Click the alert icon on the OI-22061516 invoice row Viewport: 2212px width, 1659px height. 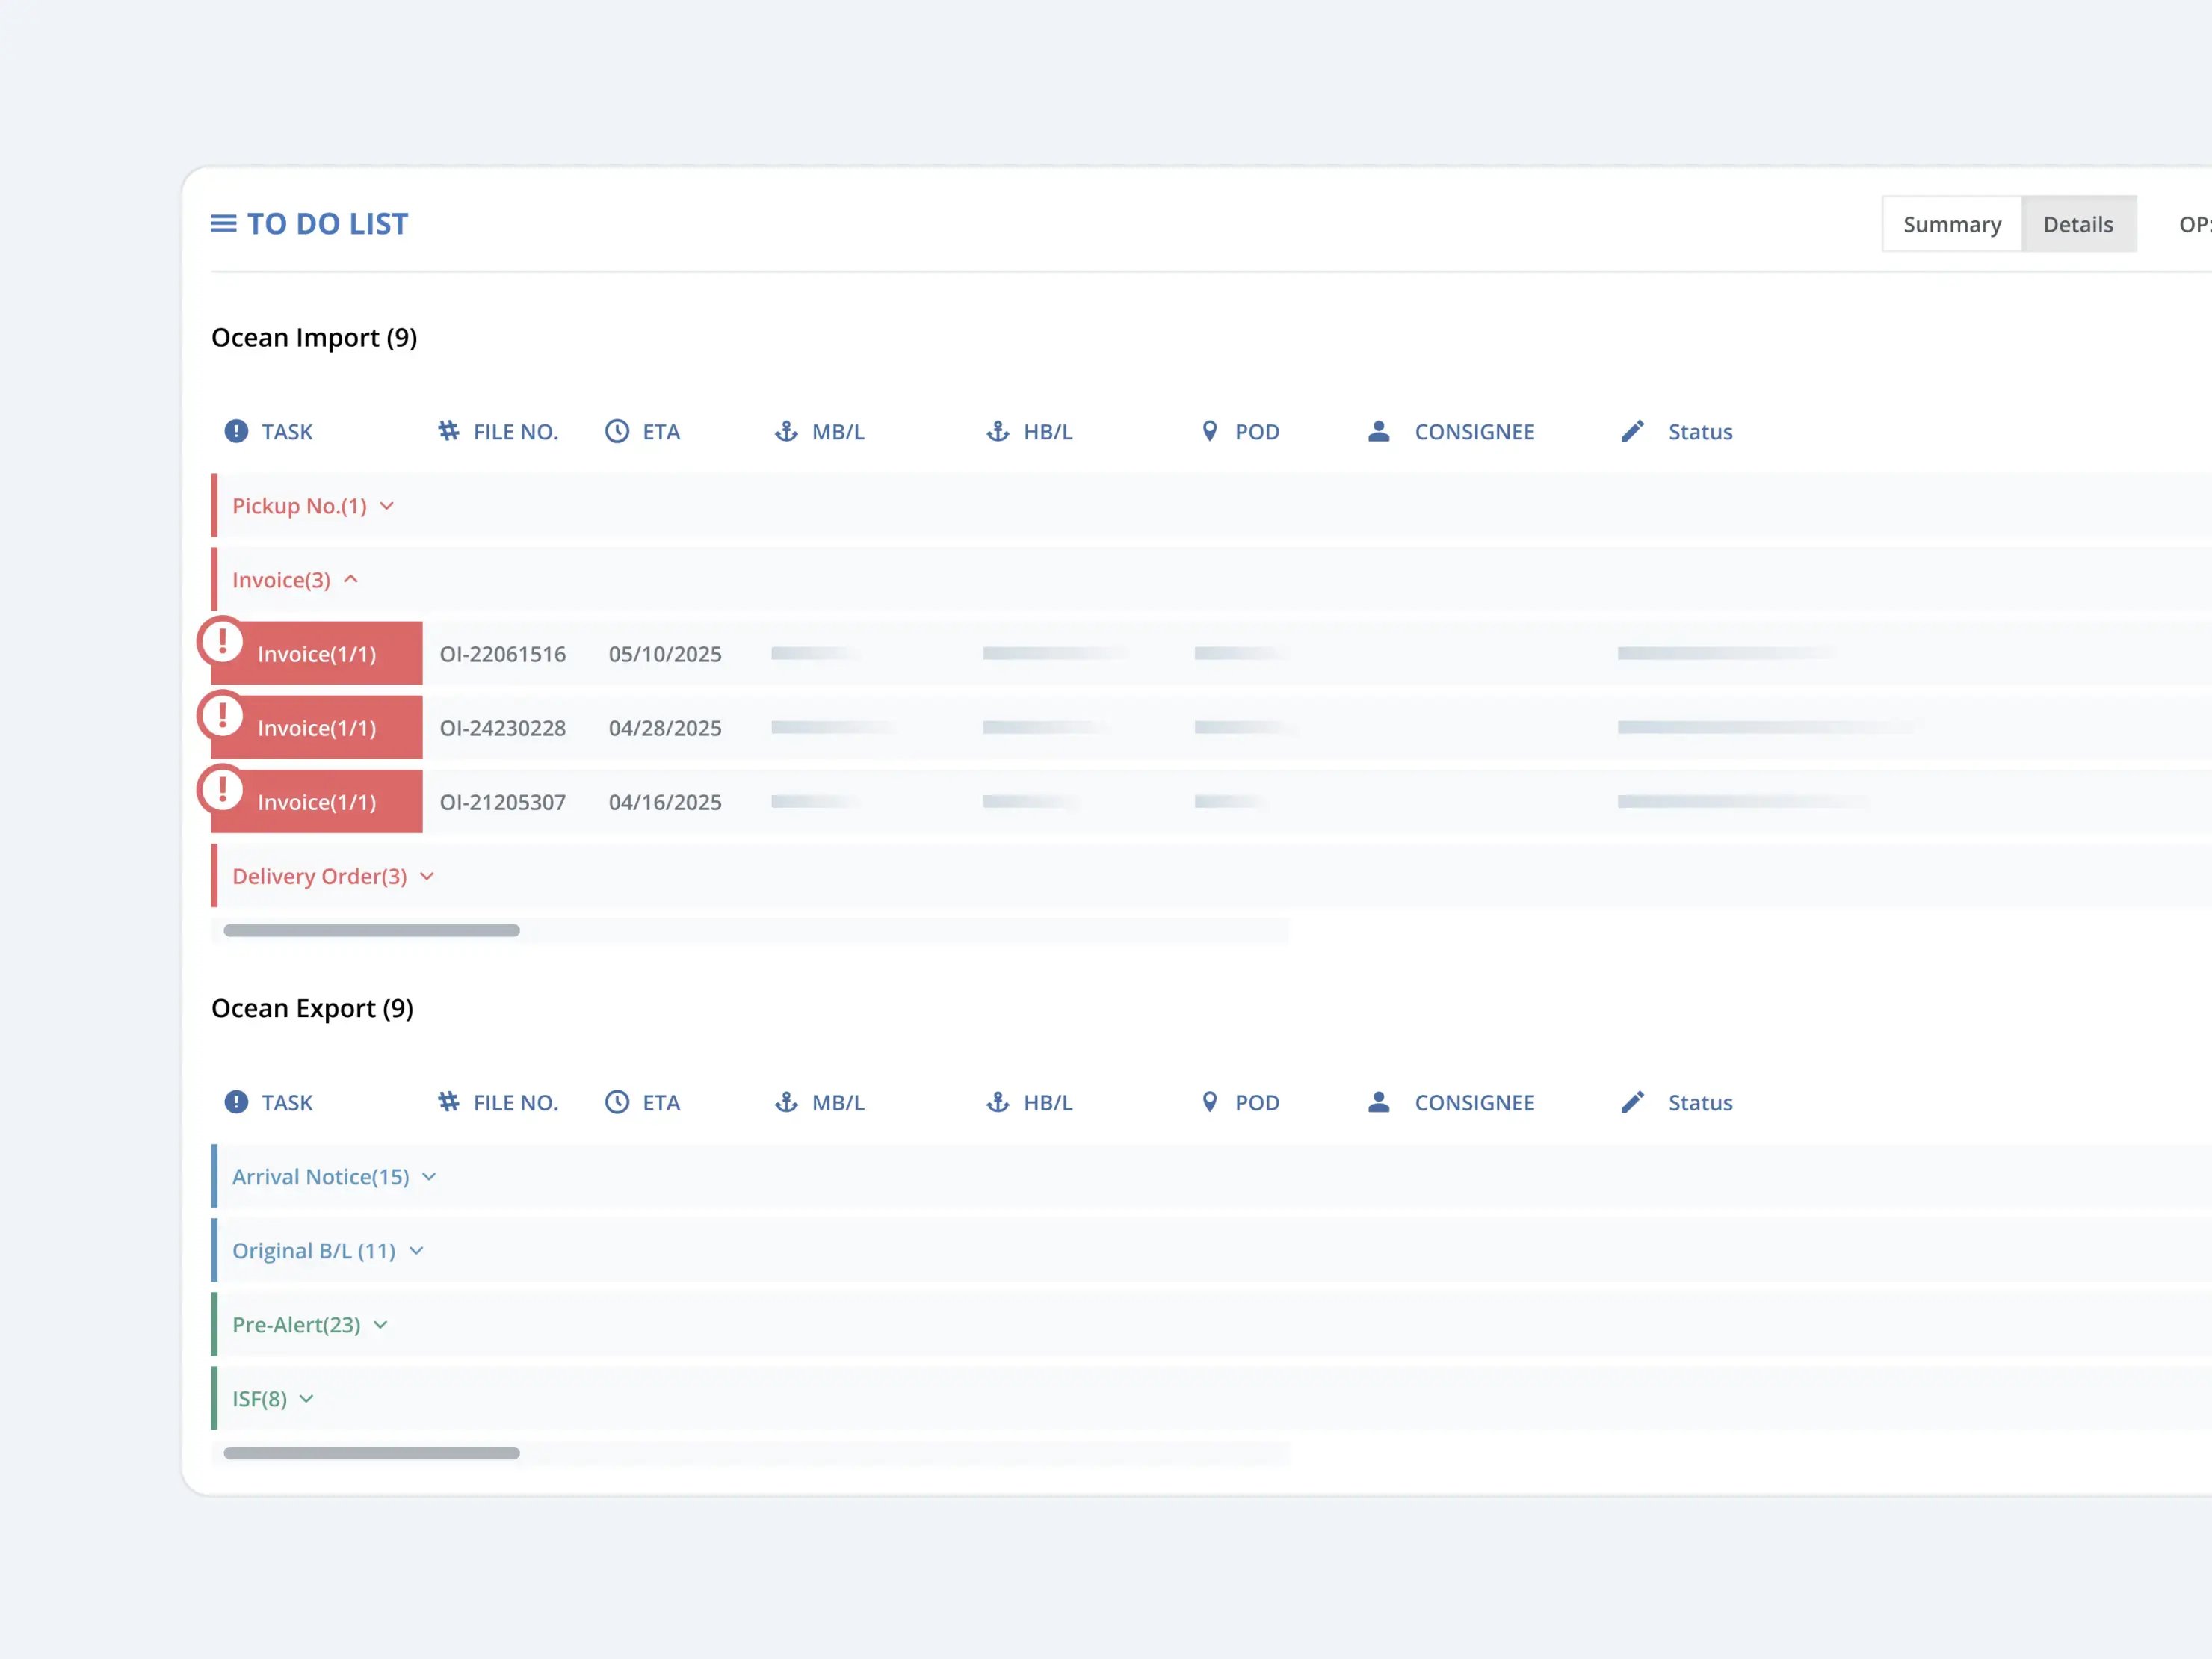[222, 641]
